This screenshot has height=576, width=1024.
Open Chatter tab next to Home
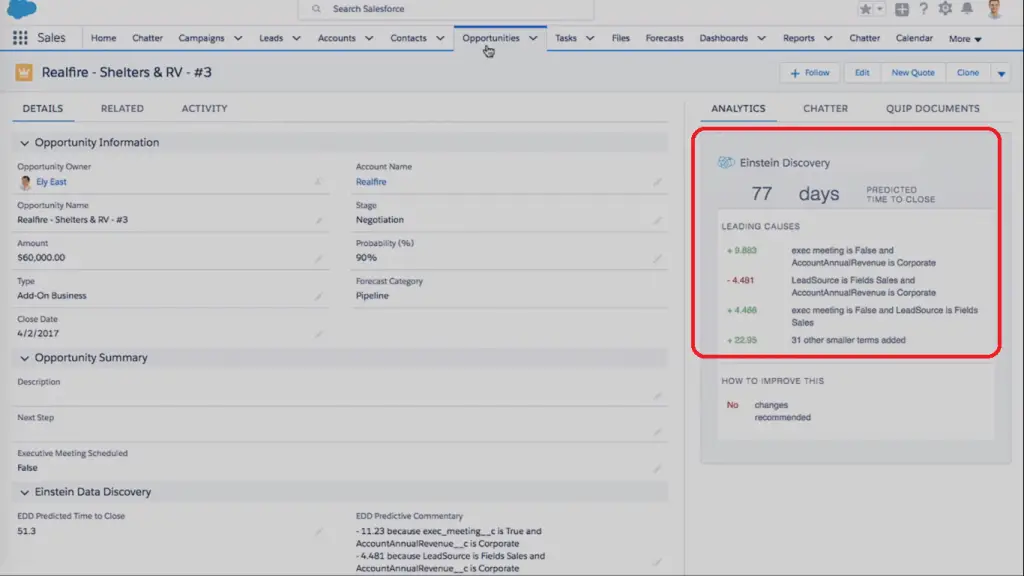point(147,38)
